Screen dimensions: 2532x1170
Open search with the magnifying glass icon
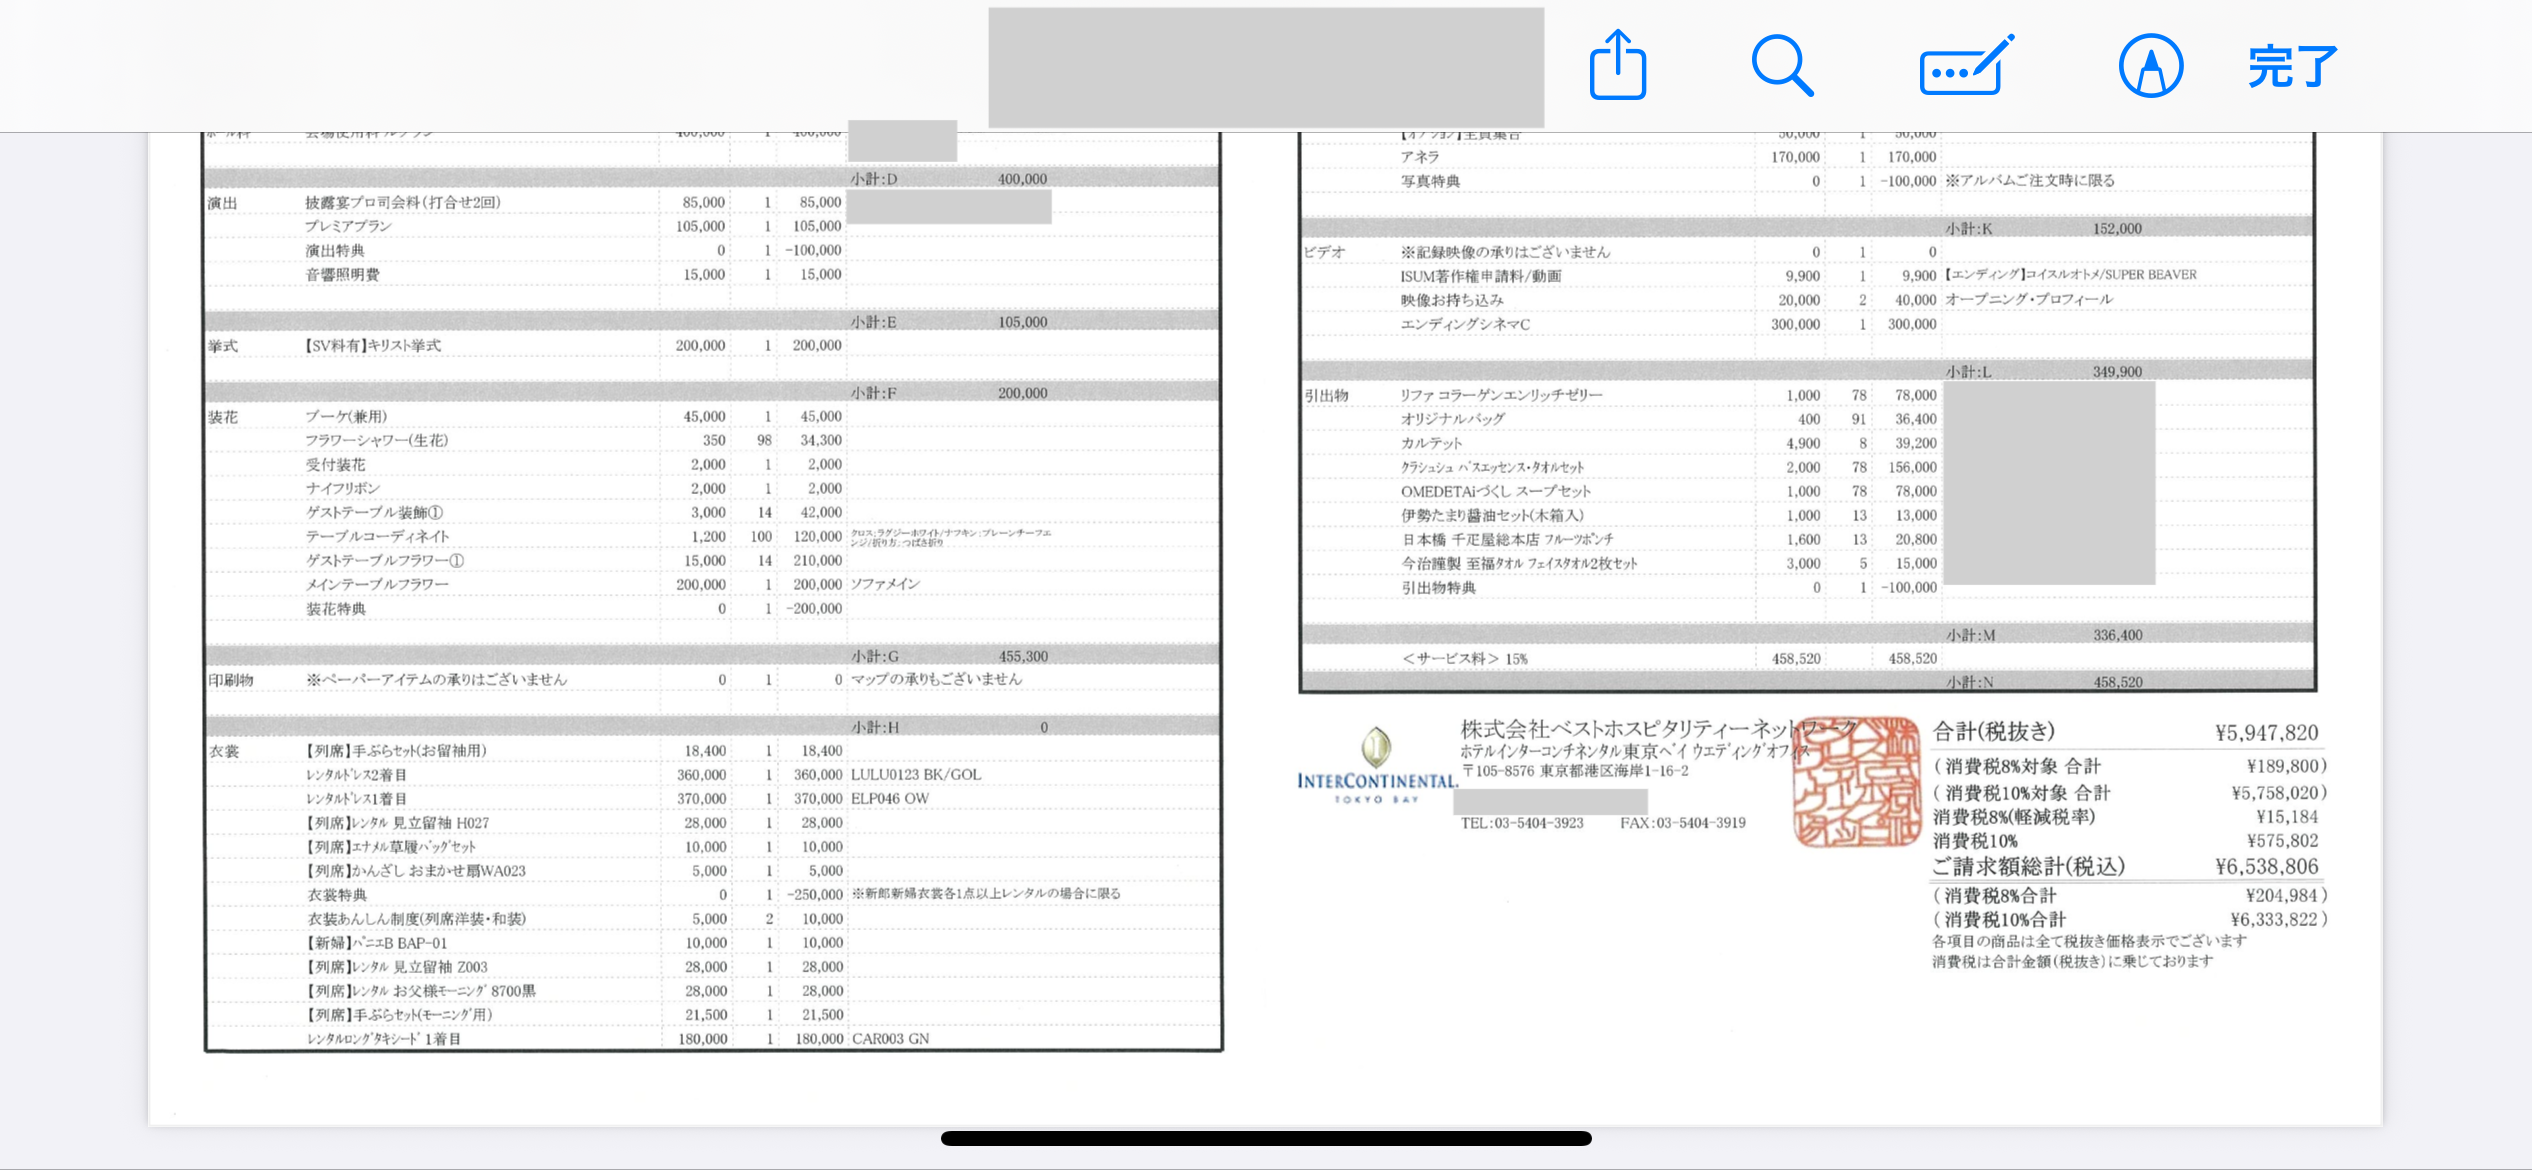point(1782,66)
